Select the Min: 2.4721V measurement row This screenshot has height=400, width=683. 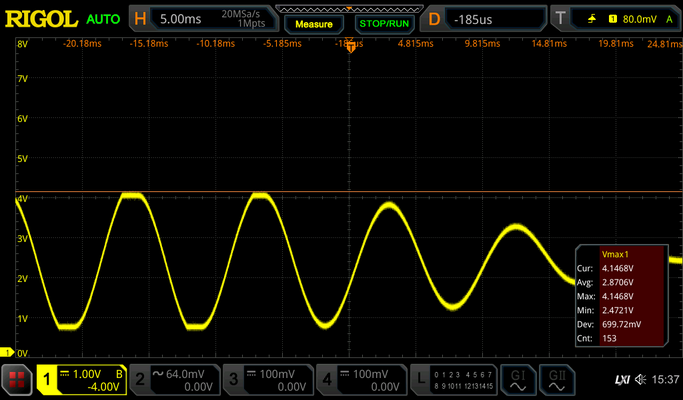621,310
